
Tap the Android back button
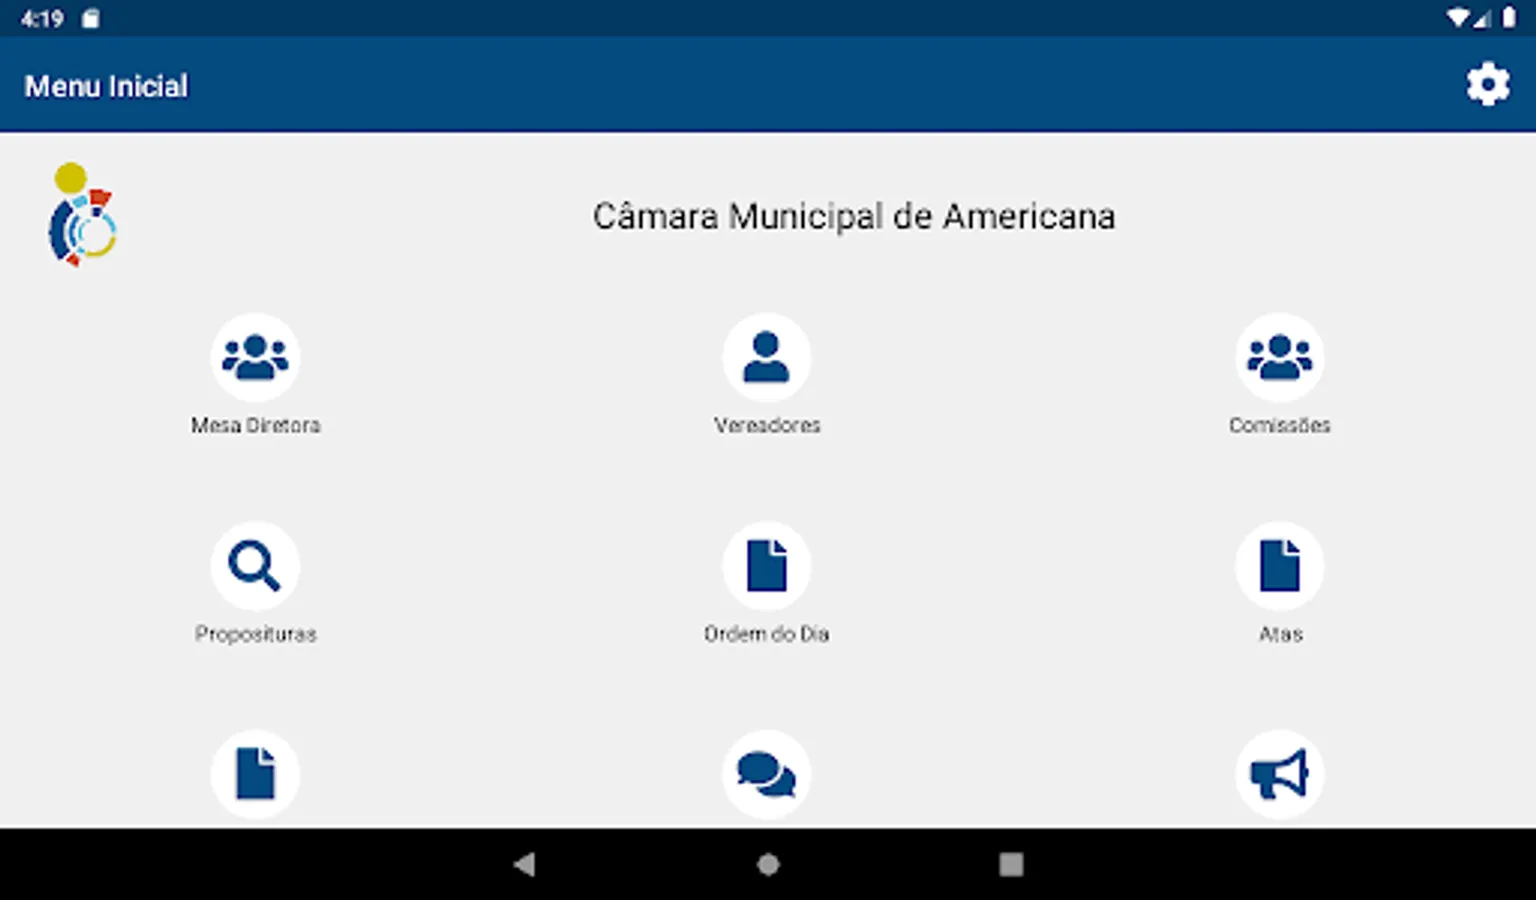[x=524, y=864]
